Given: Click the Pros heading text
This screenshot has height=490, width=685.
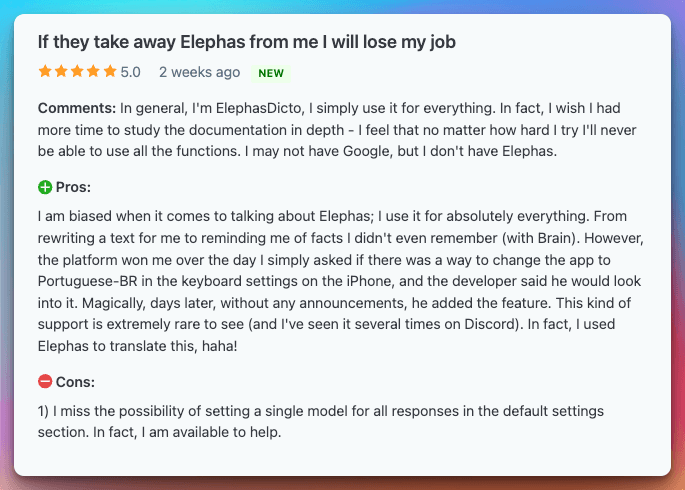Looking at the screenshot, I should coord(73,187).
